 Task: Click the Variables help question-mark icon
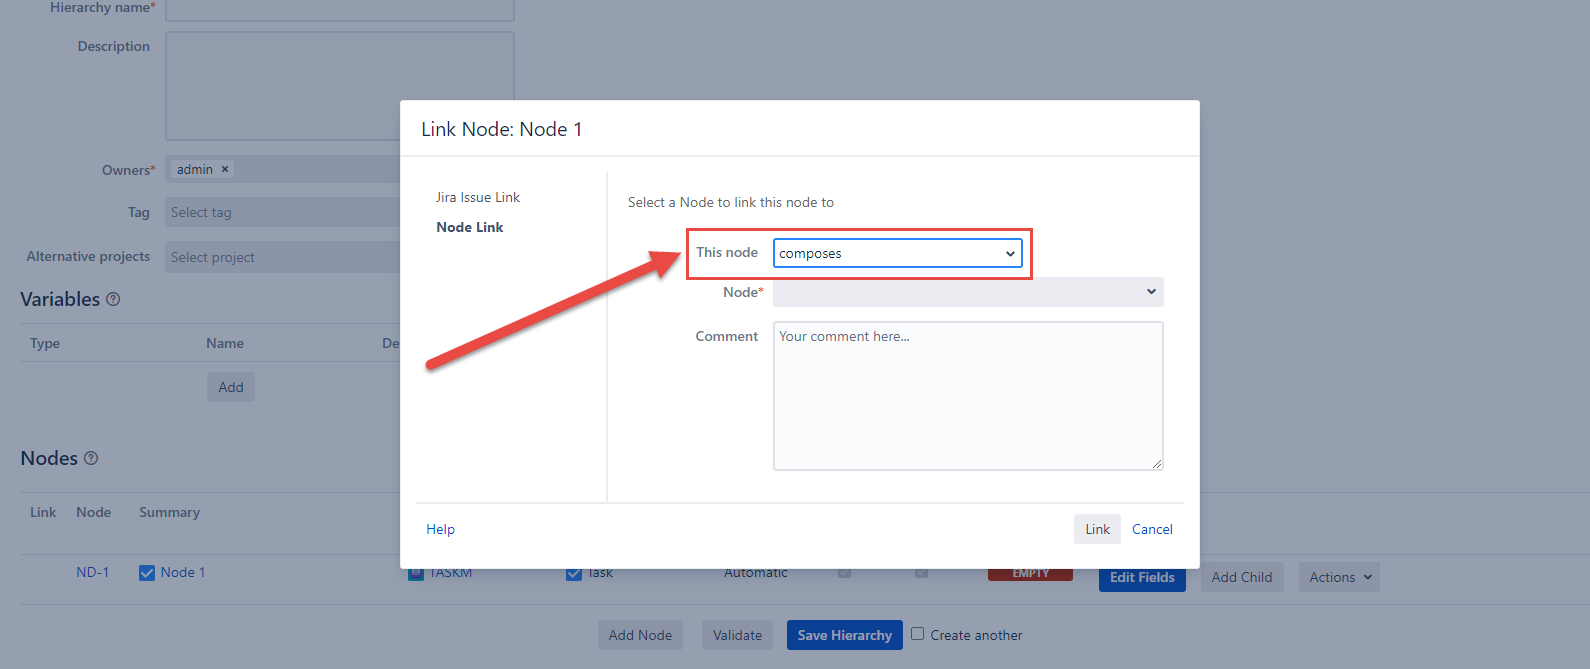(113, 299)
